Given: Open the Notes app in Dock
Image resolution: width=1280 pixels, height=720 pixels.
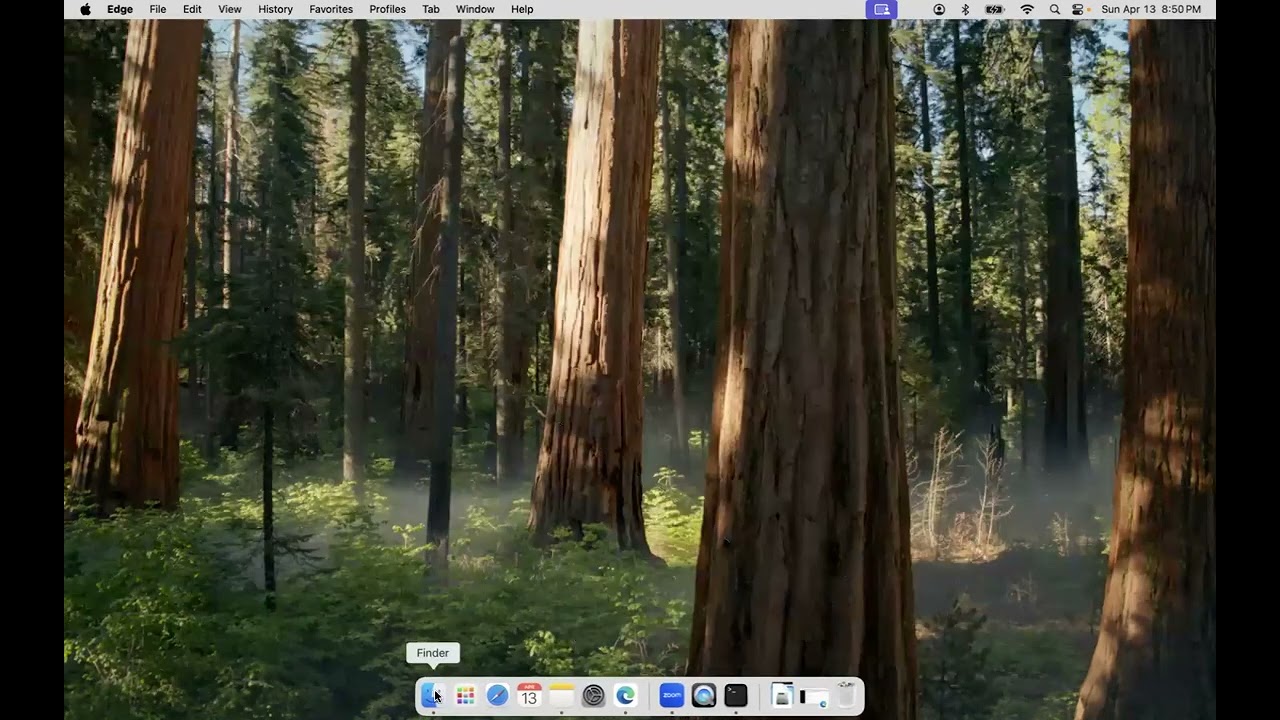Looking at the screenshot, I should click(561, 695).
